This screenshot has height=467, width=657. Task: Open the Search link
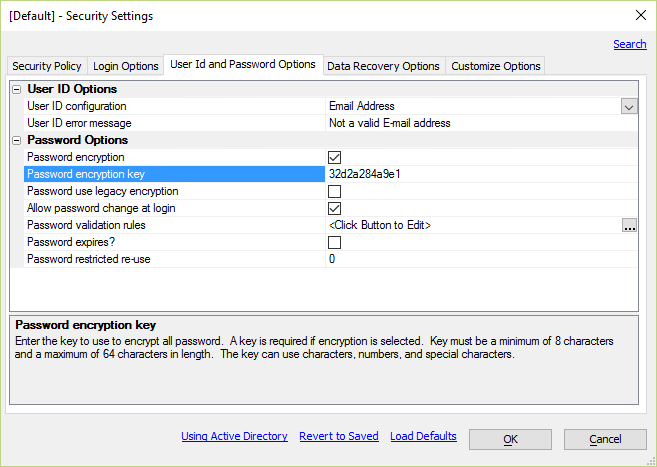point(630,44)
